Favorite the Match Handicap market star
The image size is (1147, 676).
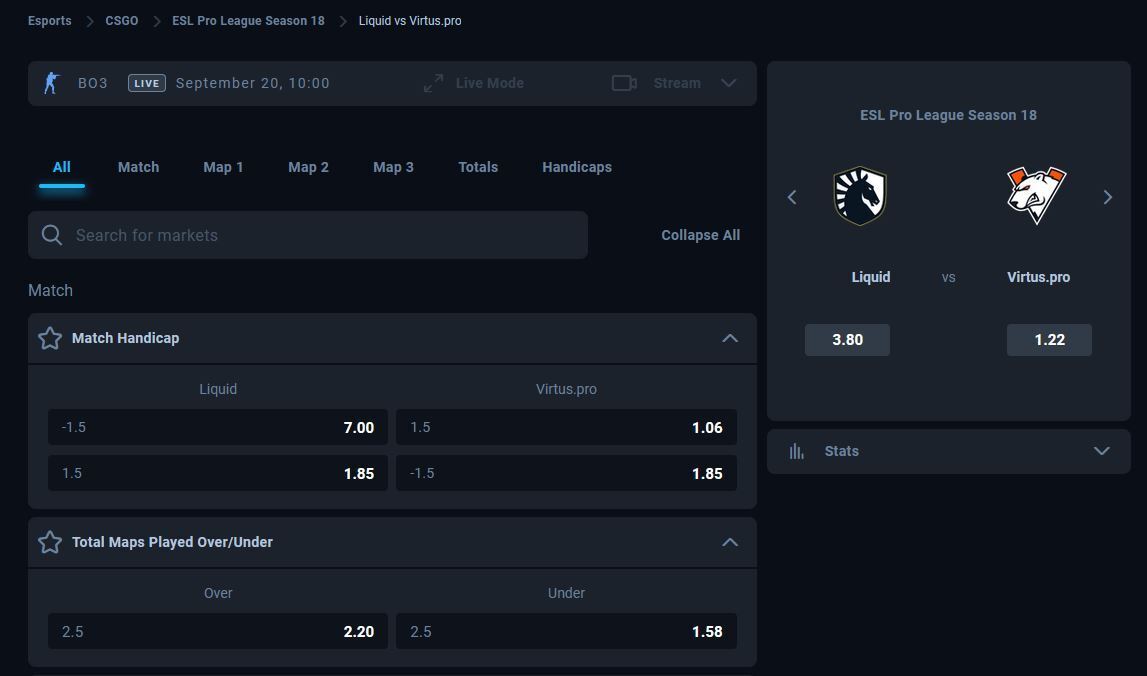(x=50, y=338)
